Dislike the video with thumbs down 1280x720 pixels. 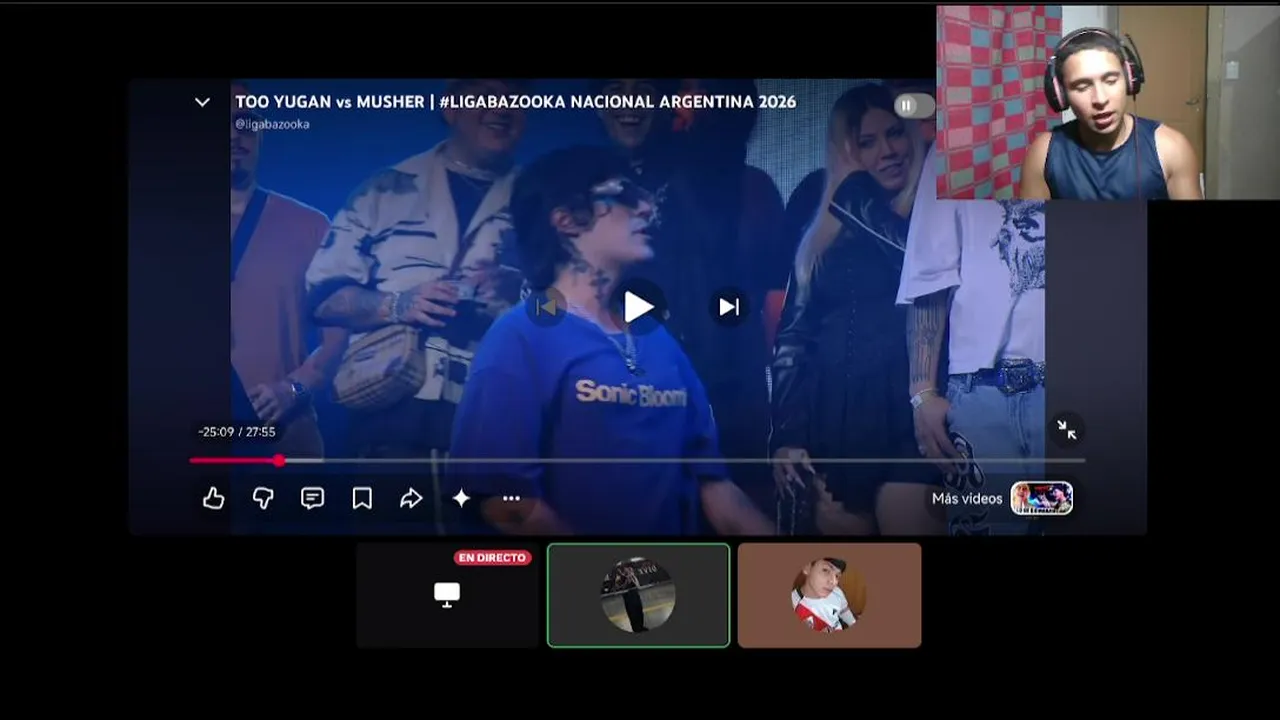point(263,498)
